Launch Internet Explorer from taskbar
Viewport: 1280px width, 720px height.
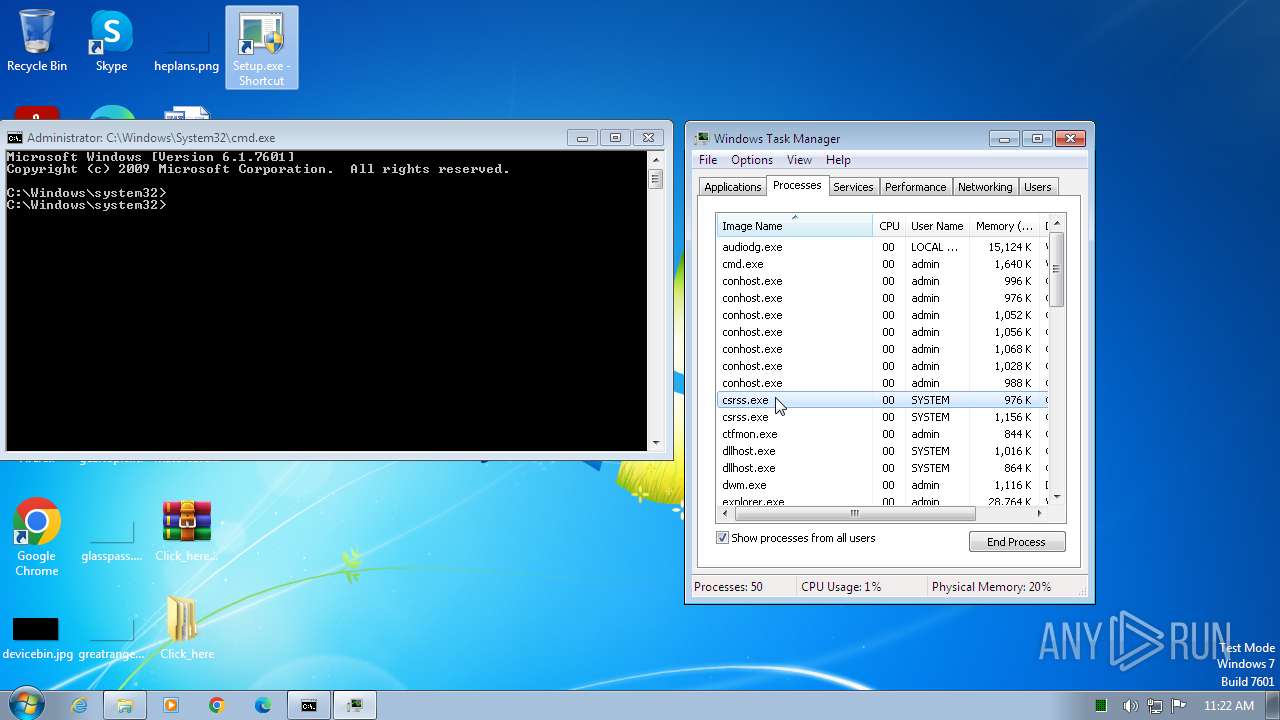point(79,705)
